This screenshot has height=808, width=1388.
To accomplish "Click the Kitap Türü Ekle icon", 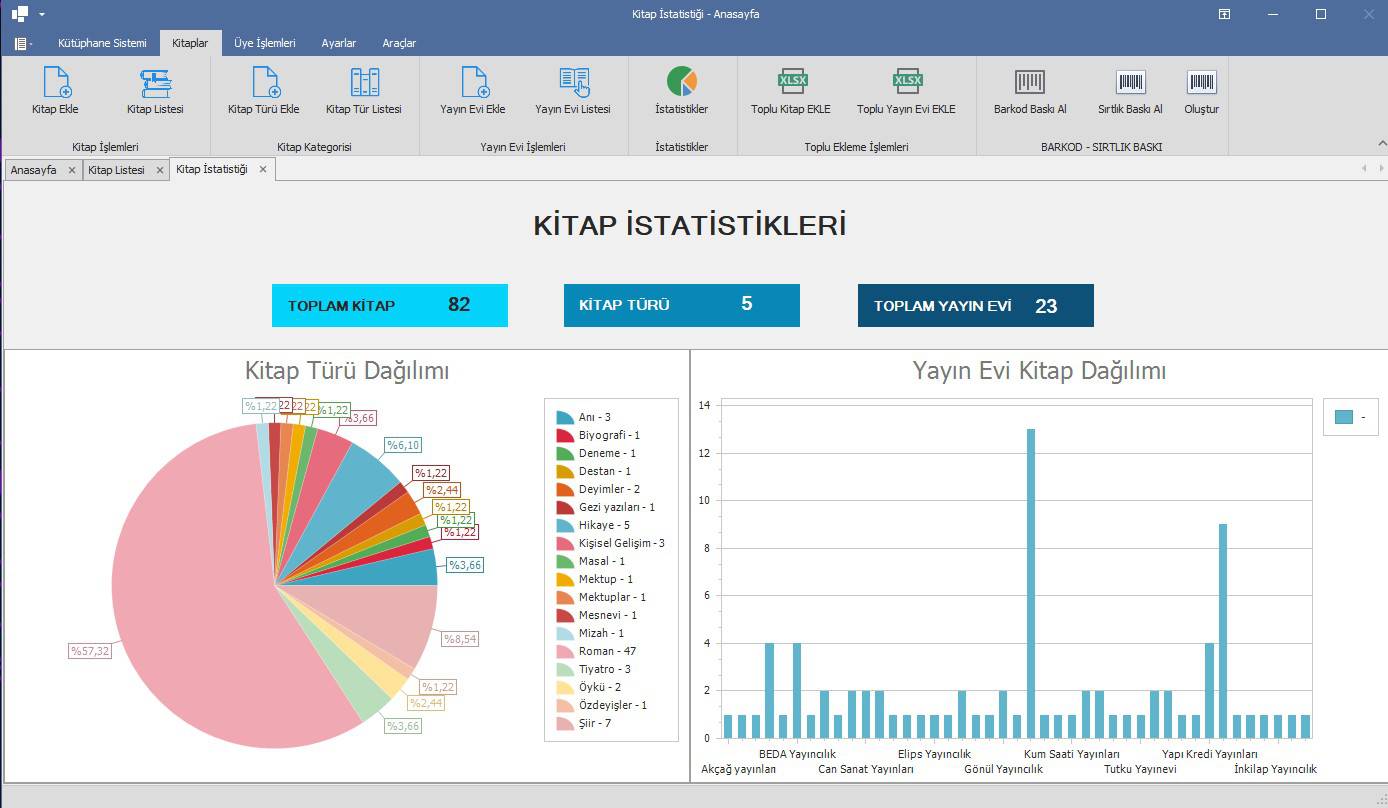I will tap(263, 91).
